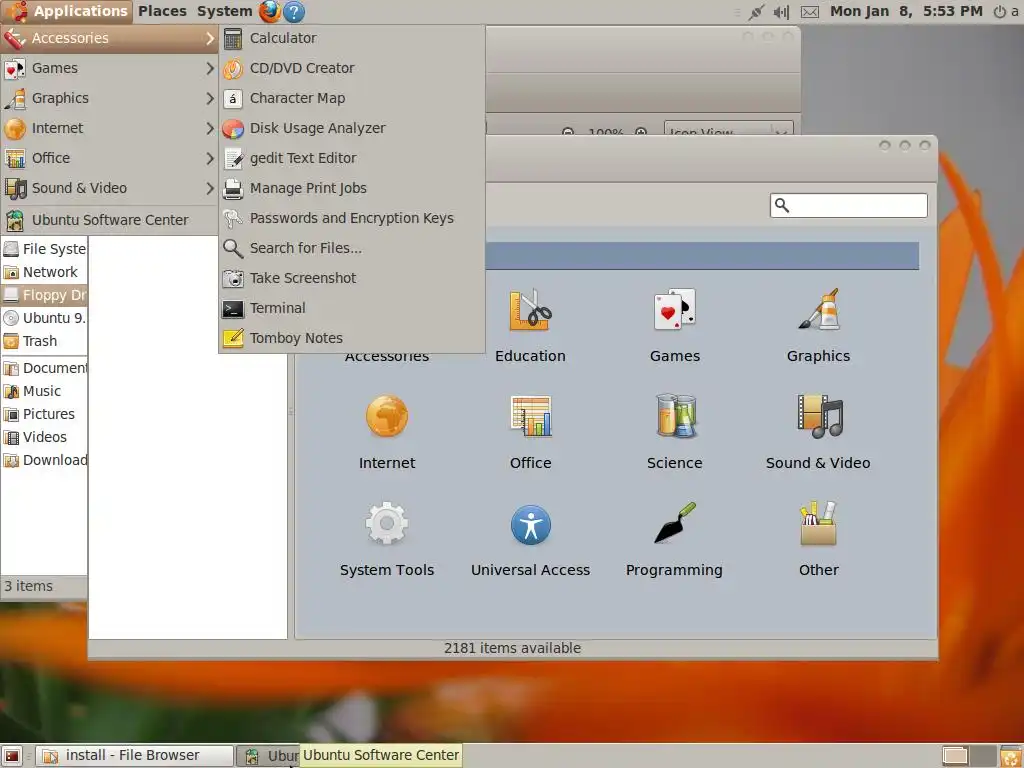Click the Icon View dropdown in File Browser
This screenshot has width=1024, height=768.
click(x=729, y=129)
